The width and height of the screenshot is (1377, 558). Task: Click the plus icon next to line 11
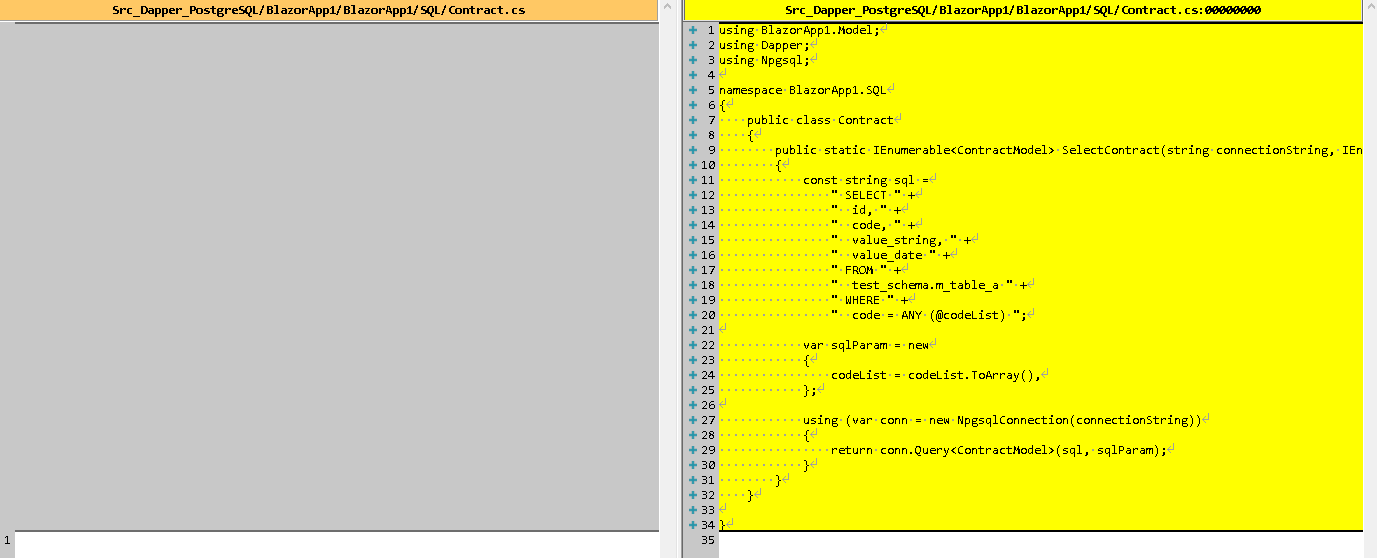(692, 180)
